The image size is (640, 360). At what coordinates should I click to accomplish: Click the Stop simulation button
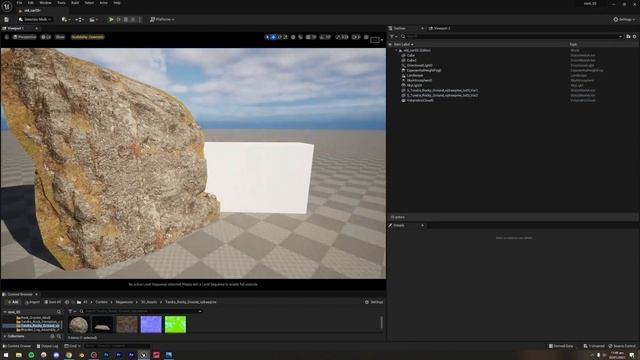click(x=126, y=19)
